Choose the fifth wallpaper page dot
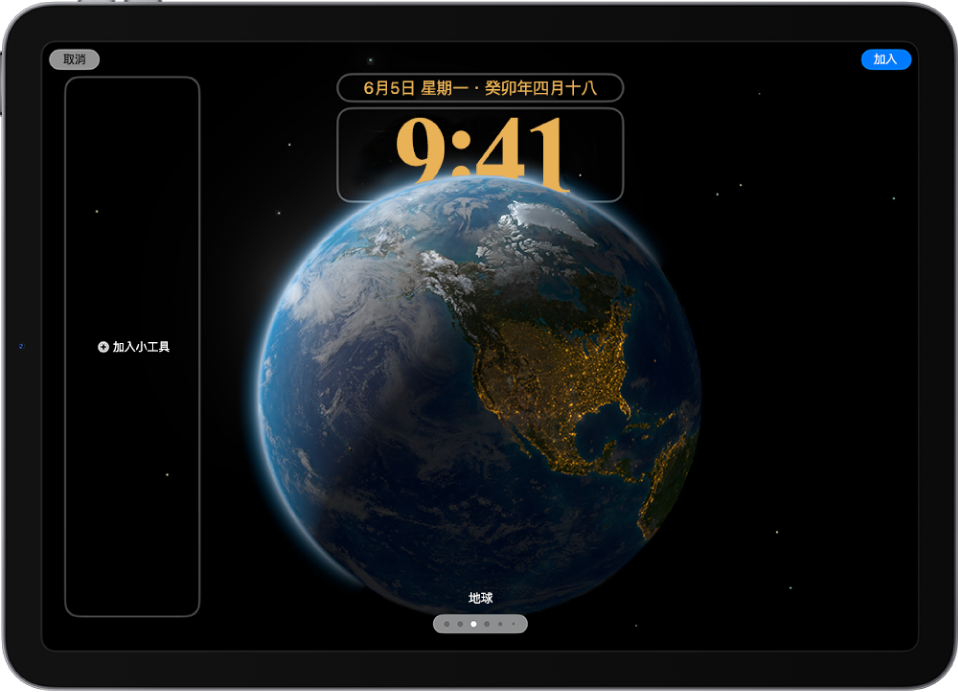Image resolution: width=958 pixels, height=692 pixels. tap(500, 624)
